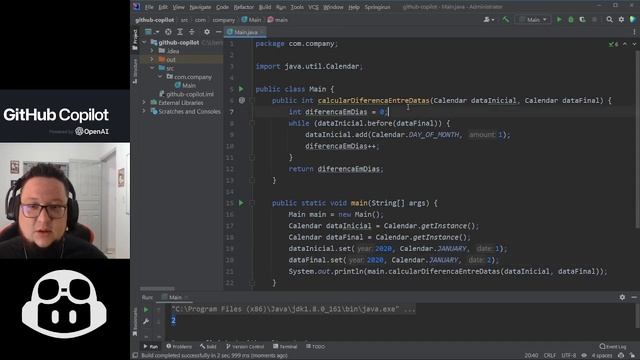Toggle the Version Control tool window button

(245, 347)
